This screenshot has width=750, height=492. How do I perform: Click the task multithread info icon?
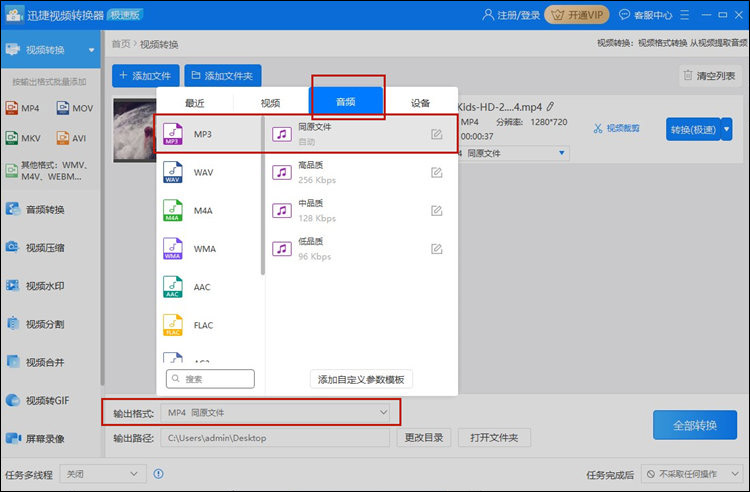coord(158,474)
